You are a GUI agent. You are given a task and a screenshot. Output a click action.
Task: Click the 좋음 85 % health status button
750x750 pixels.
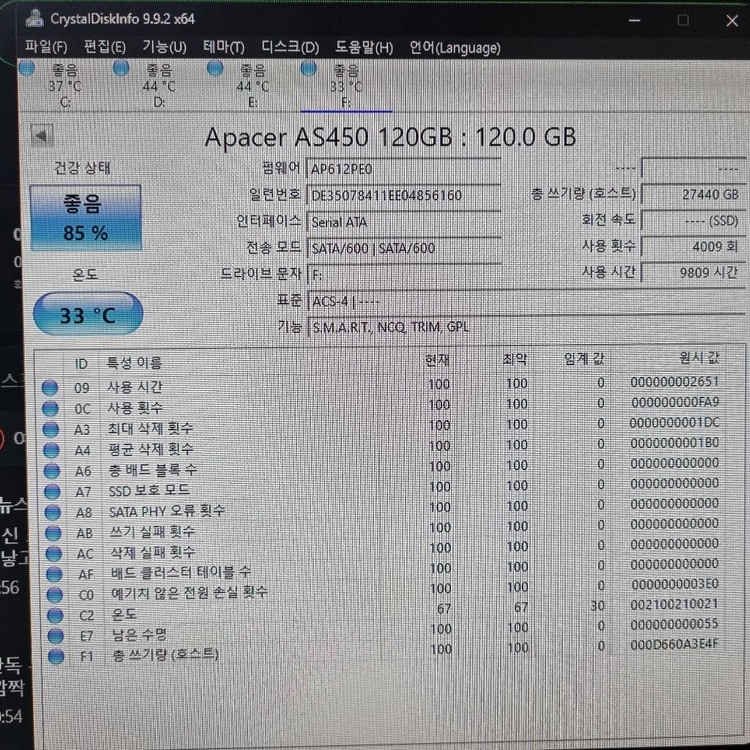(86, 218)
